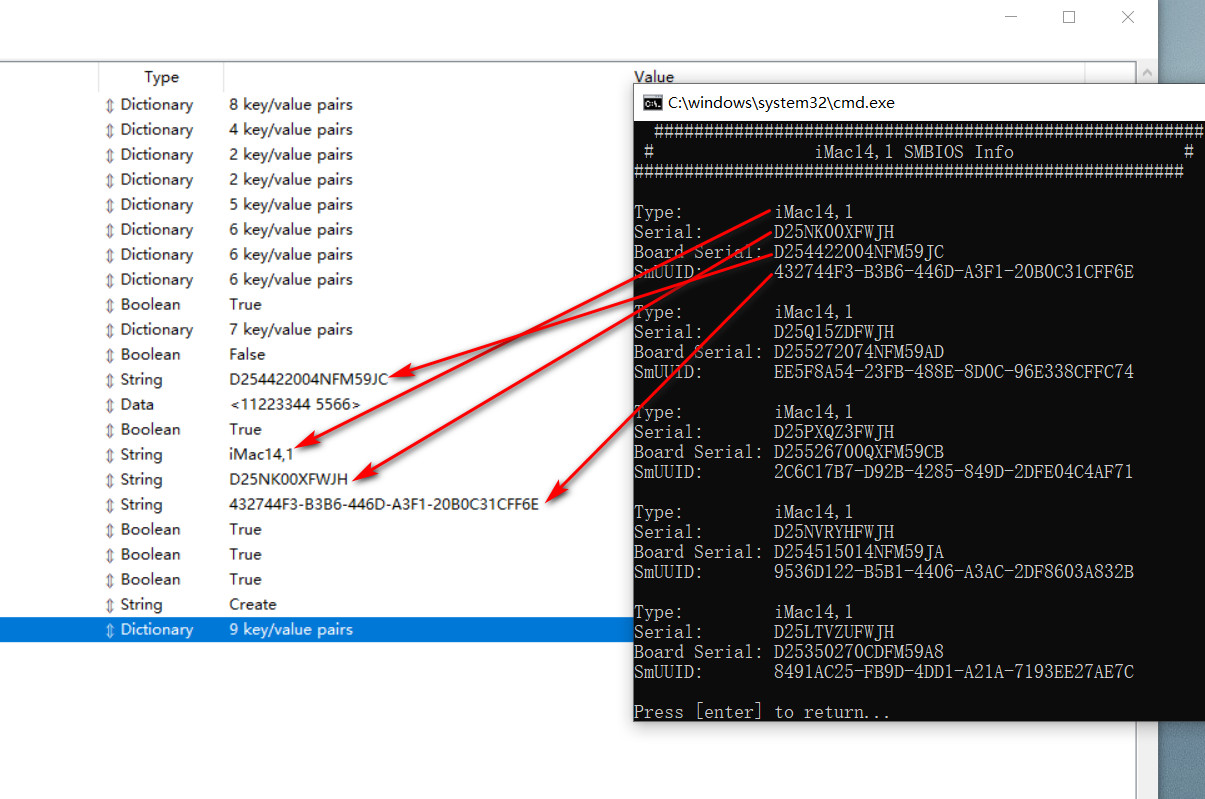The height and width of the screenshot is (799, 1205).
Task: Click SmUUID 'EE5F8A54-23FB-488E-8D0C-96E338CFFC74'
Action: click(954, 372)
